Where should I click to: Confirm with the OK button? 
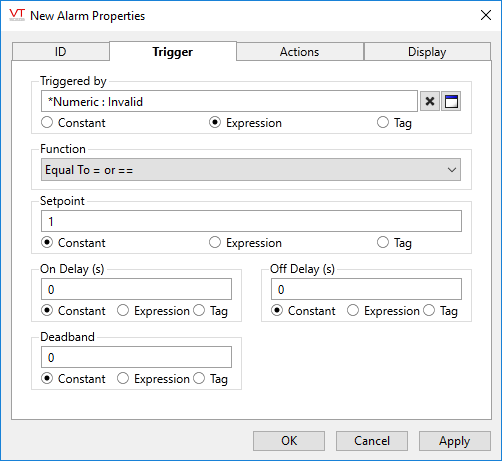pyautogui.click(x=289, y=441)
